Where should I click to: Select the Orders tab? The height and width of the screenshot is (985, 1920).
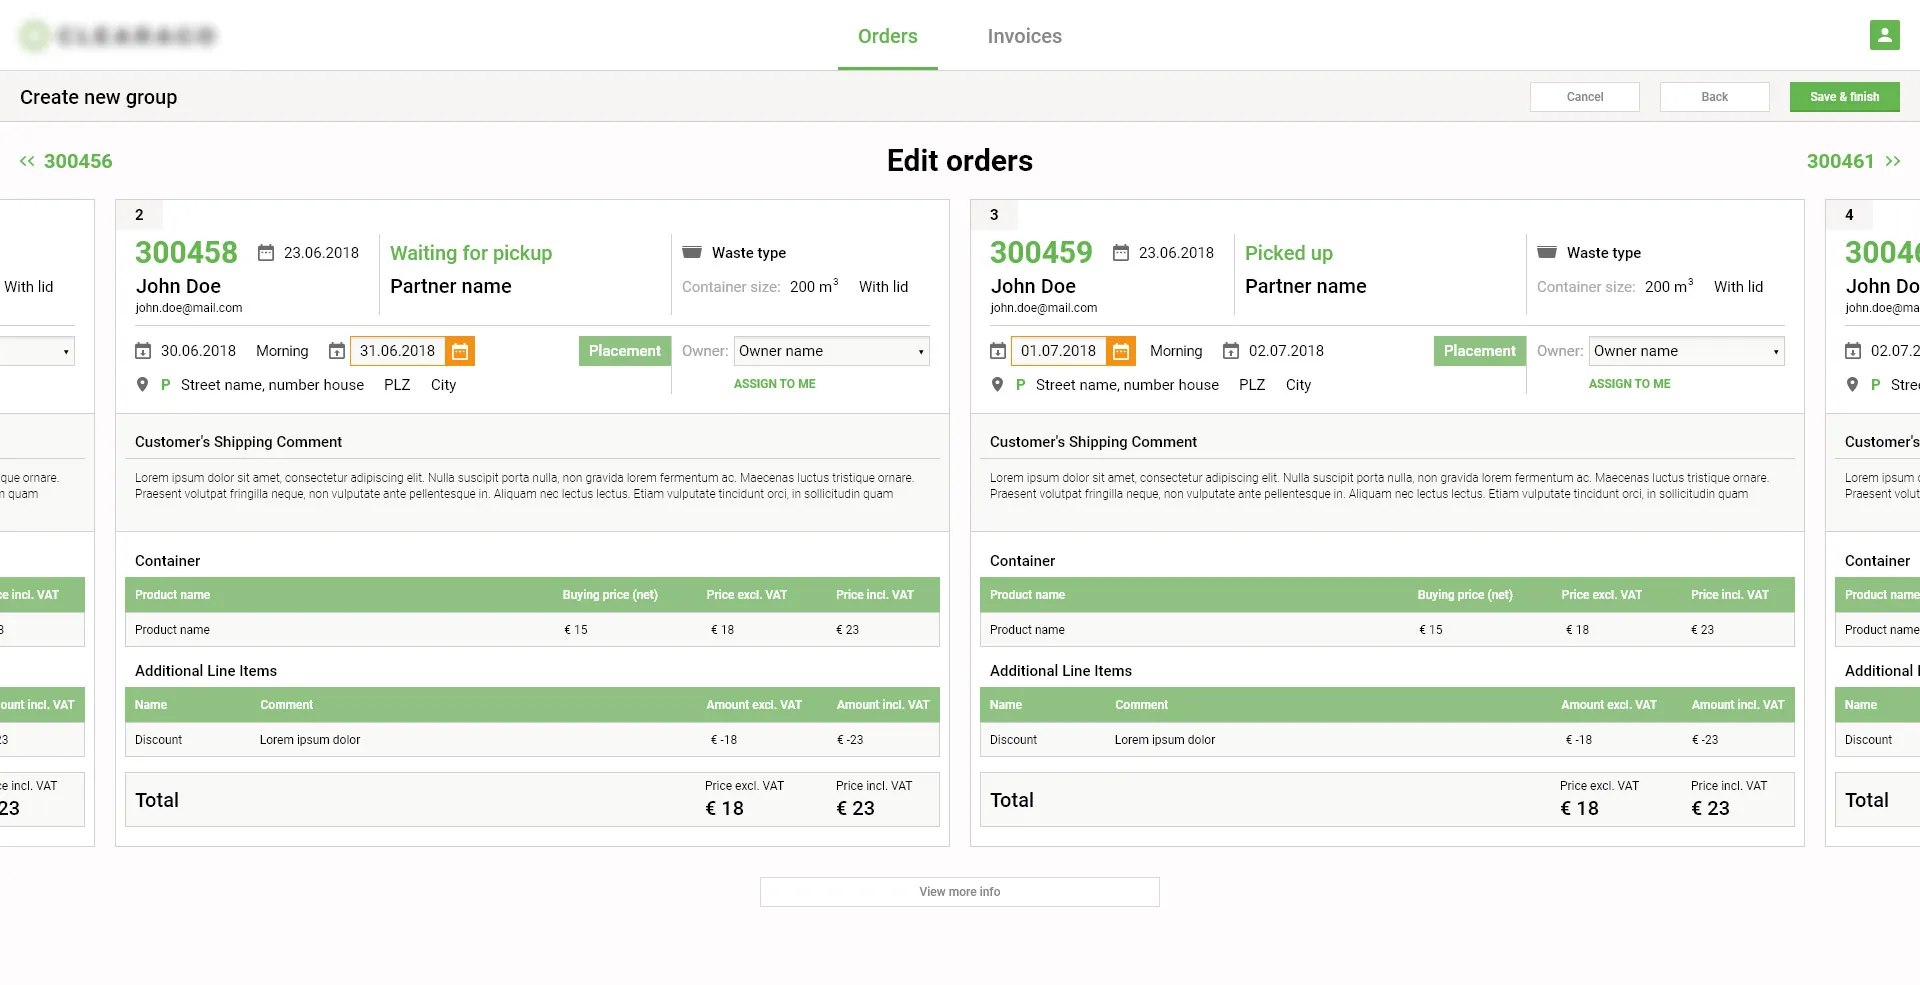(887, 36)
